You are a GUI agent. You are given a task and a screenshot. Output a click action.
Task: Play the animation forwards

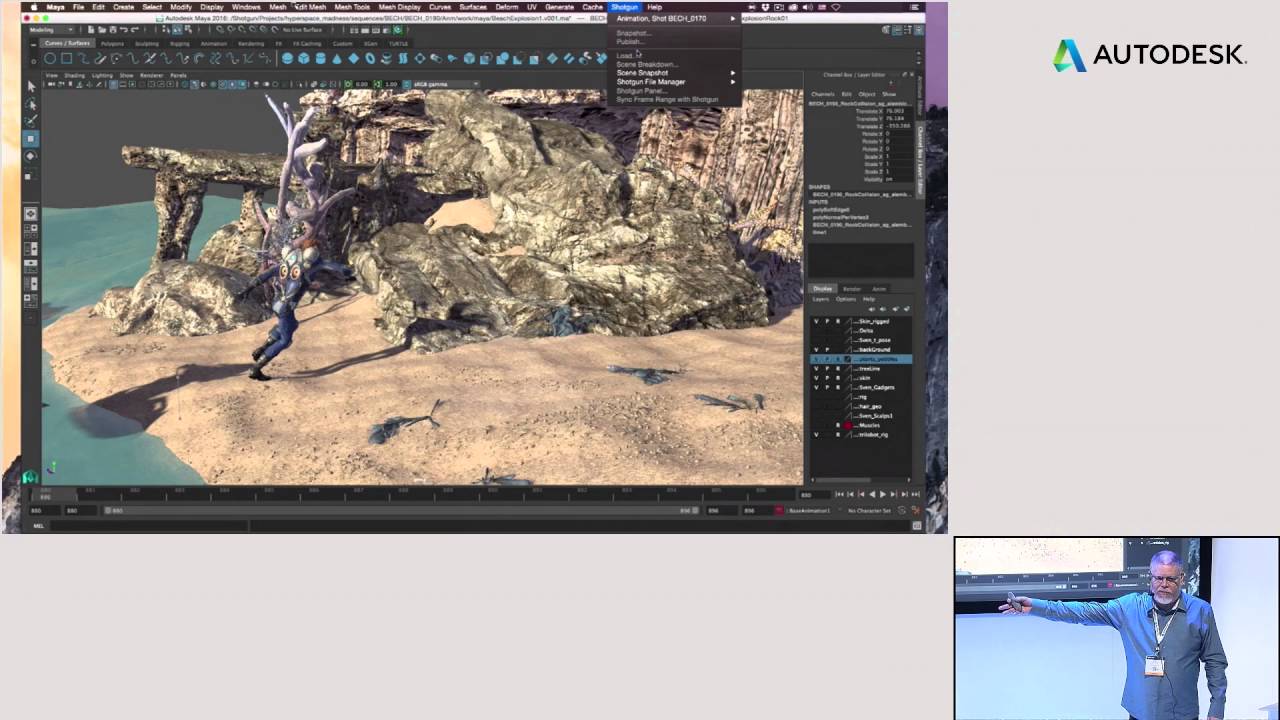pyautogui.click(x=883, y=494)
